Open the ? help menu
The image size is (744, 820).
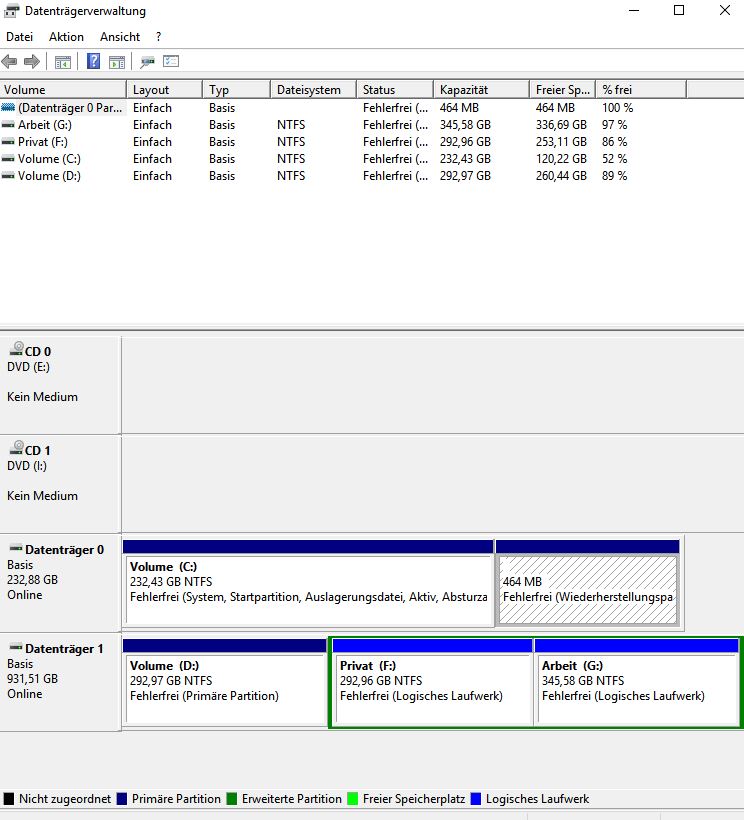(x=158, y=37)
